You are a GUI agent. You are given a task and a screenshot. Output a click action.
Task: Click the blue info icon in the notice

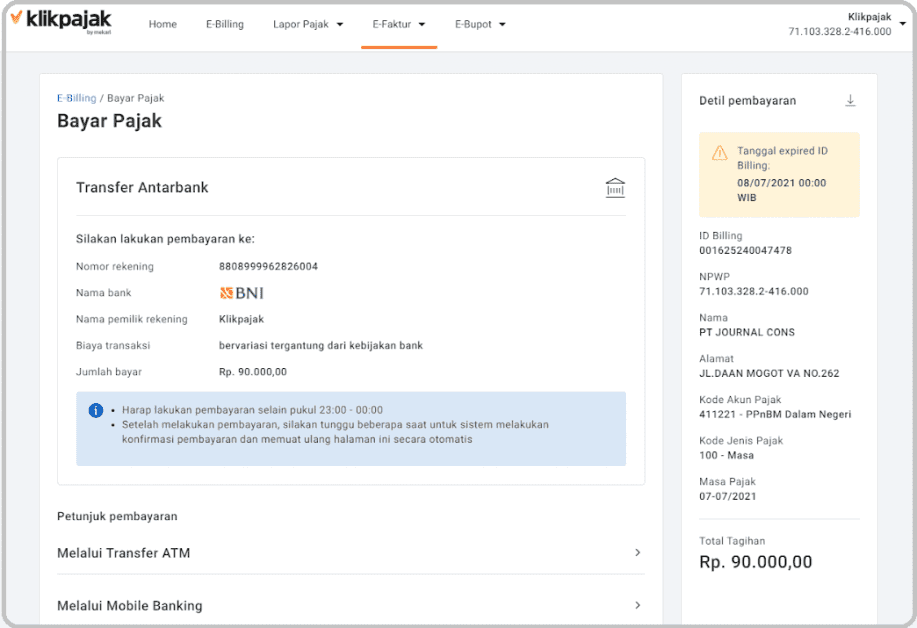coord(95,410)
